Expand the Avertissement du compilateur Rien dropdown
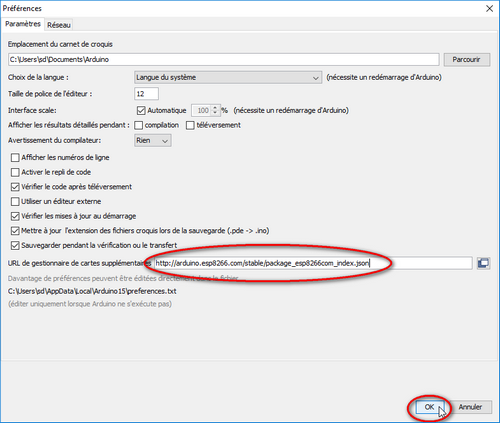This screenshot has height=423, width=500. pyautogui.click(x=153, y=140)
